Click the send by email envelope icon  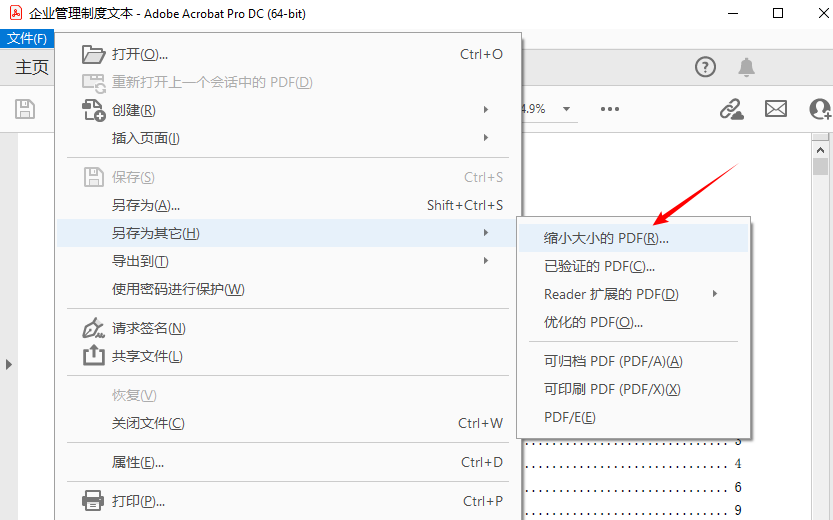point(776,109)
